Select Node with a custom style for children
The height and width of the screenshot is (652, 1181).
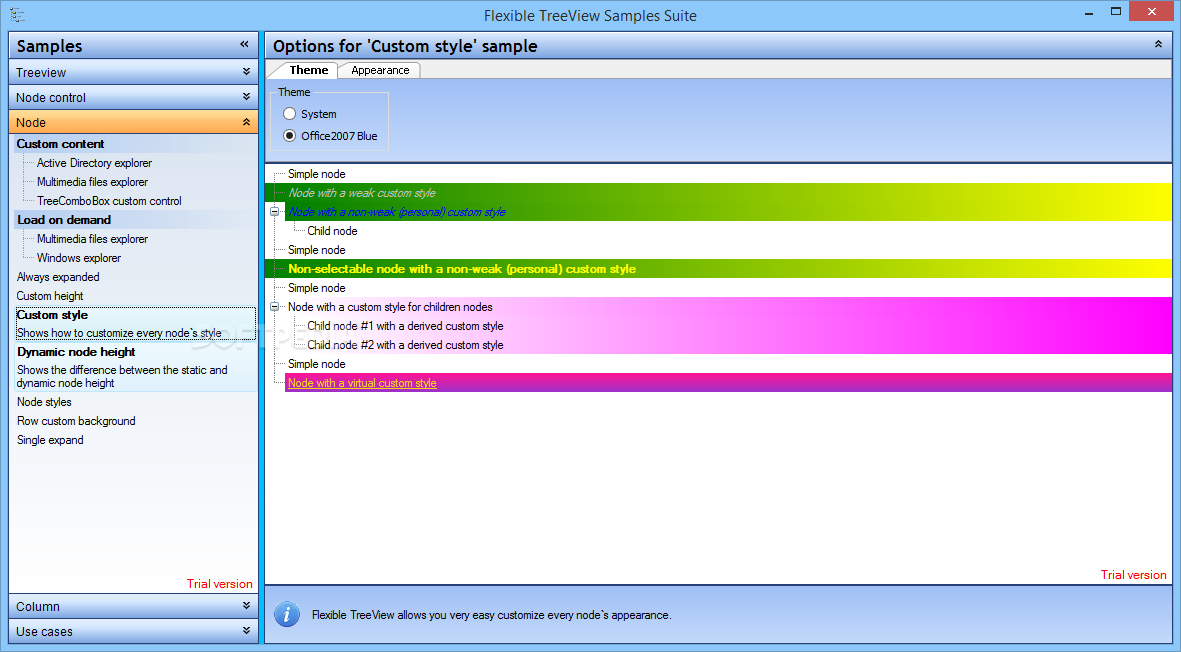click(390, 306)
